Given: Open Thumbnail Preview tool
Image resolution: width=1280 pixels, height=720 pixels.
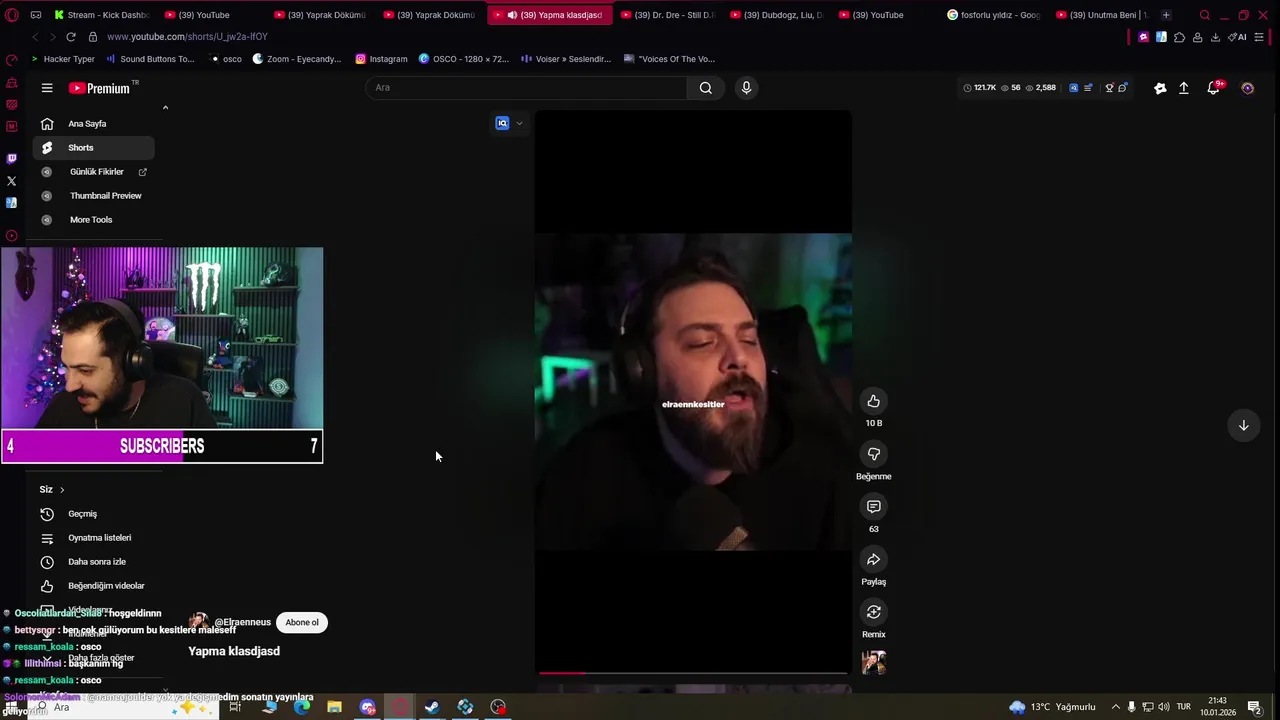Looking at the screenshot, I should tap(94, 196).
